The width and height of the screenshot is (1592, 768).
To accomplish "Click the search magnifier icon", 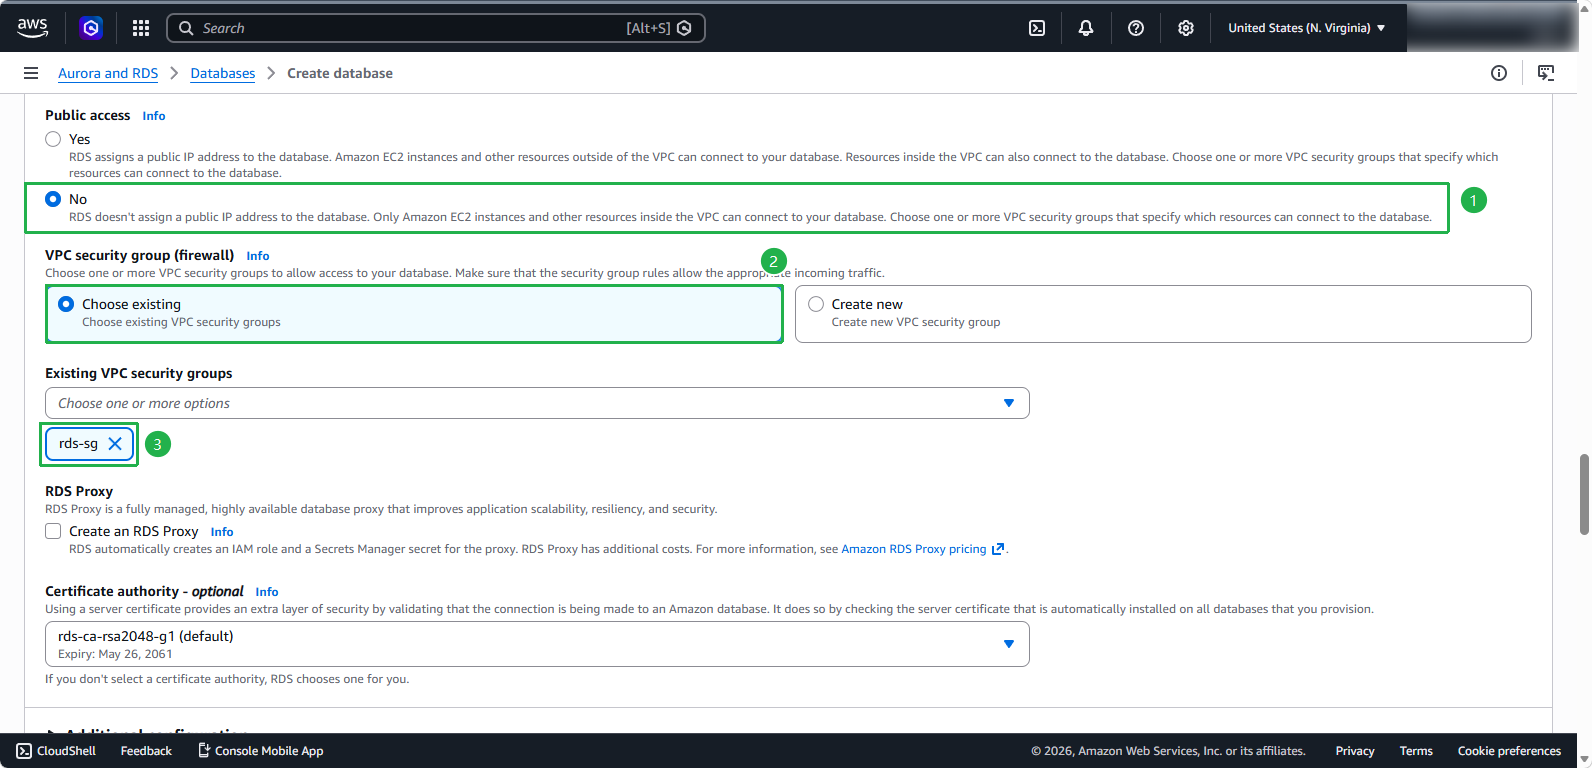I will 186,28.
